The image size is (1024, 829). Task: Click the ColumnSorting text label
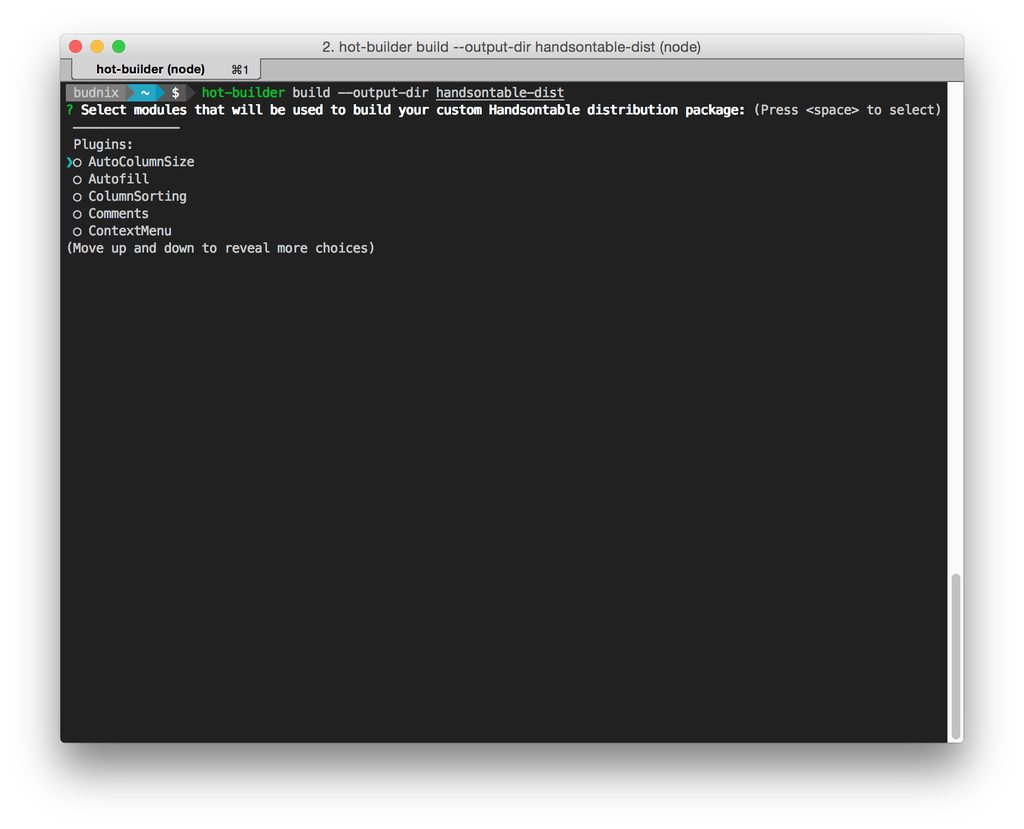(x=137, y=197)
